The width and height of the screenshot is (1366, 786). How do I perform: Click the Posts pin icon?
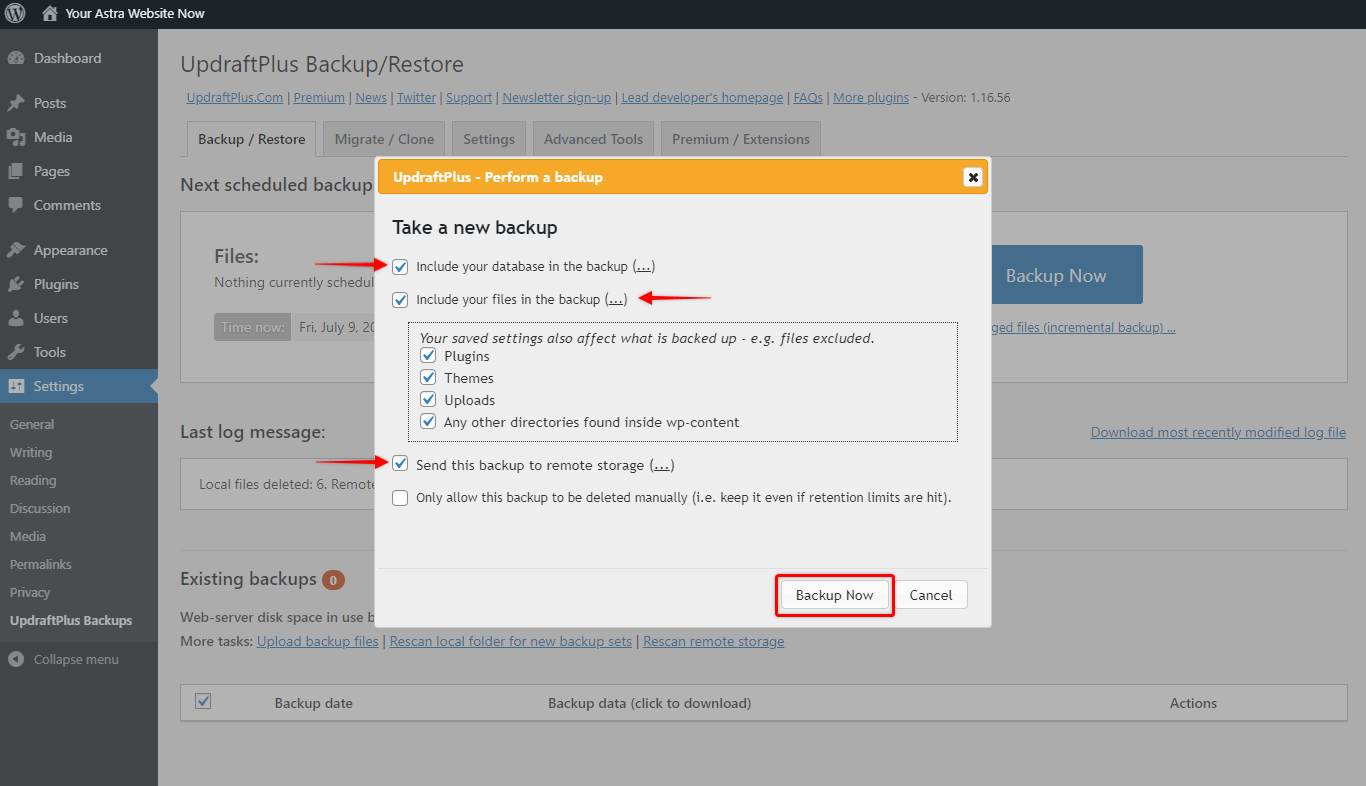16,103
